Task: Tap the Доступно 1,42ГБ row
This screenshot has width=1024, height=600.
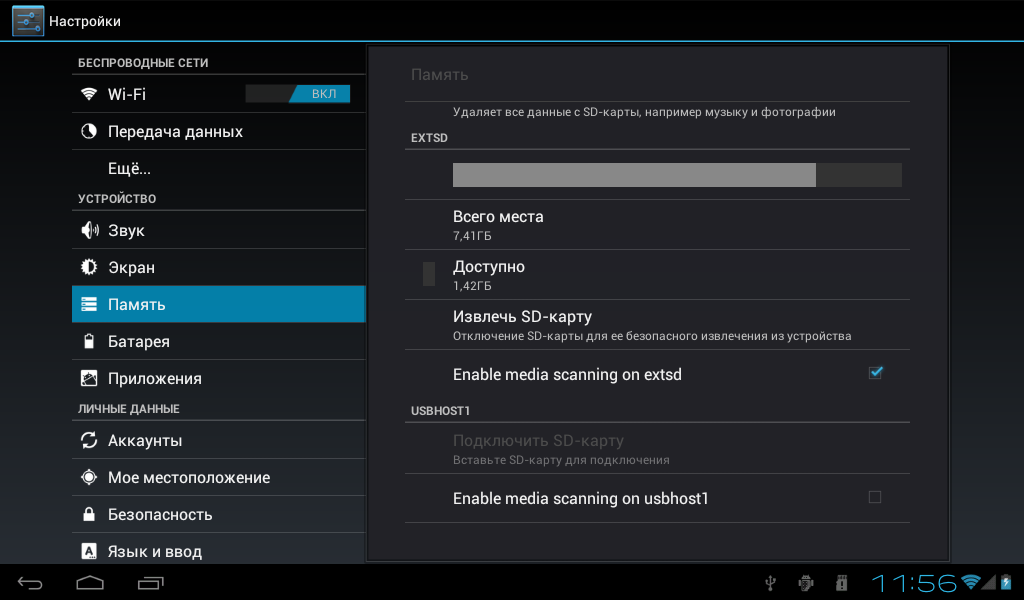Action: (657, 275)
